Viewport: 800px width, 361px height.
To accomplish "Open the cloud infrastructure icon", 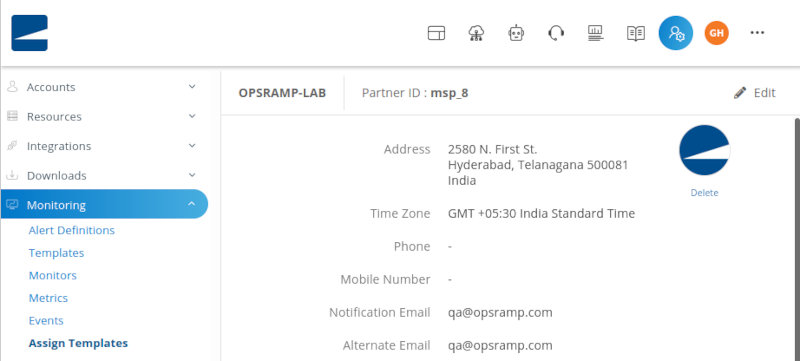I will click(477, 33).
